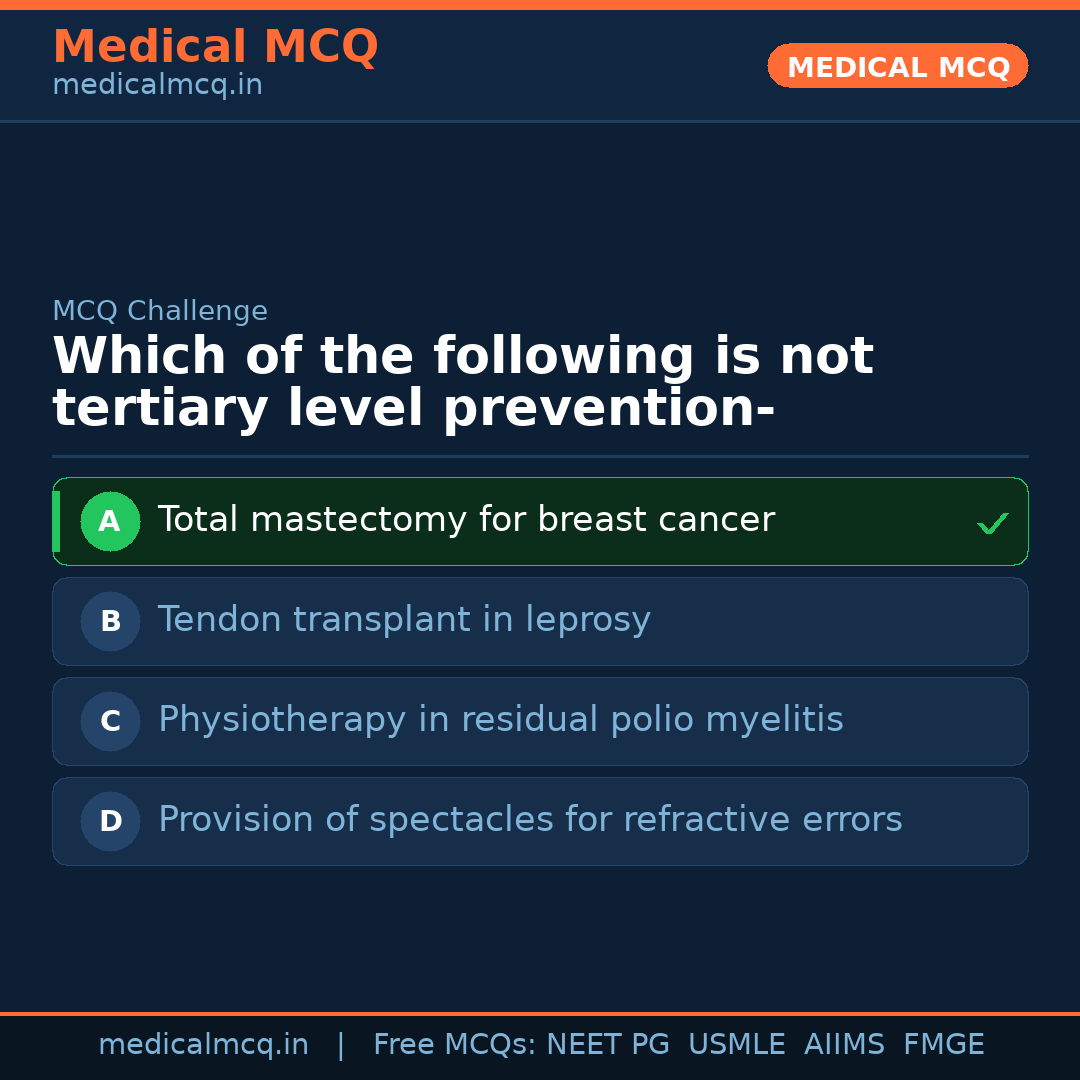
Task: Click the MEDICAL MCQ orange badge
Action: pos(897,66)
